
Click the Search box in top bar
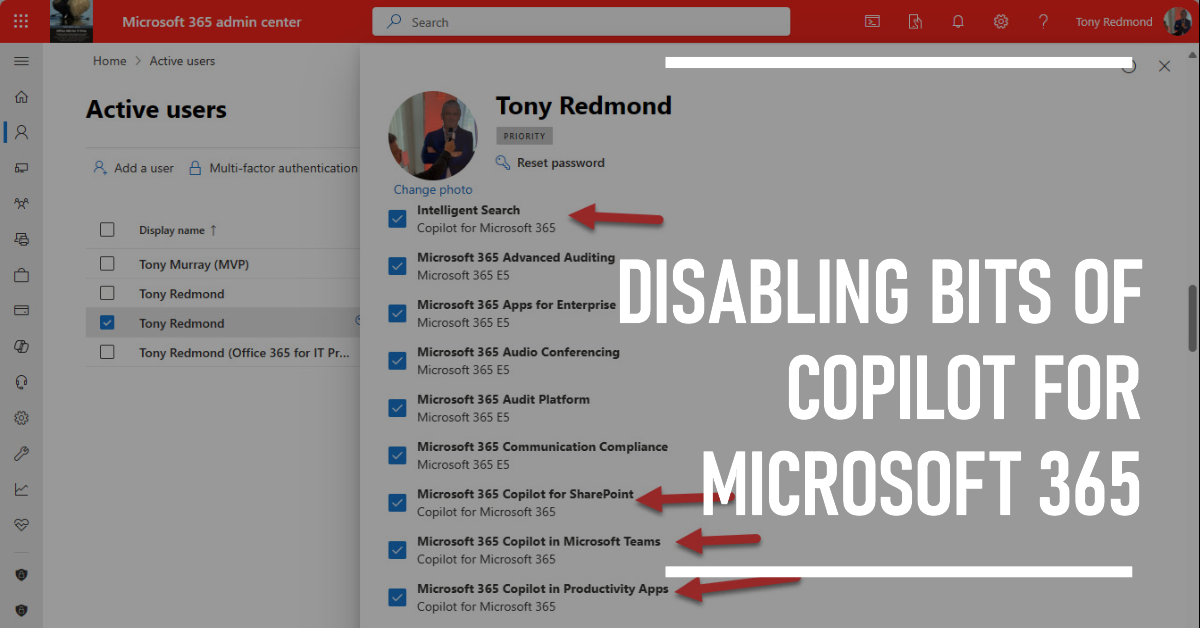[x=580, y=21]
